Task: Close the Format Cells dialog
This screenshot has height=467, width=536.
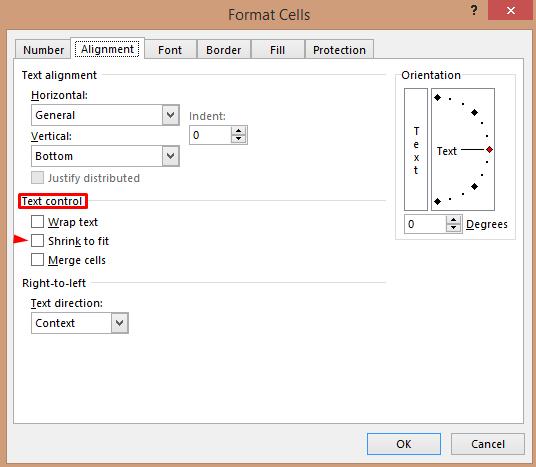Action: click(x=511, y=10)
